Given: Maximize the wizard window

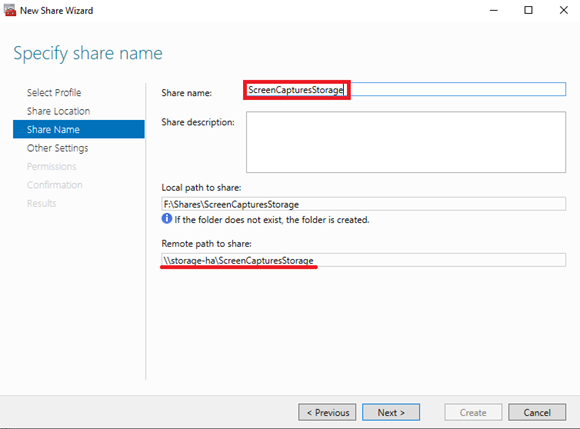Looking at the screenshot, I should pos(529,10).
